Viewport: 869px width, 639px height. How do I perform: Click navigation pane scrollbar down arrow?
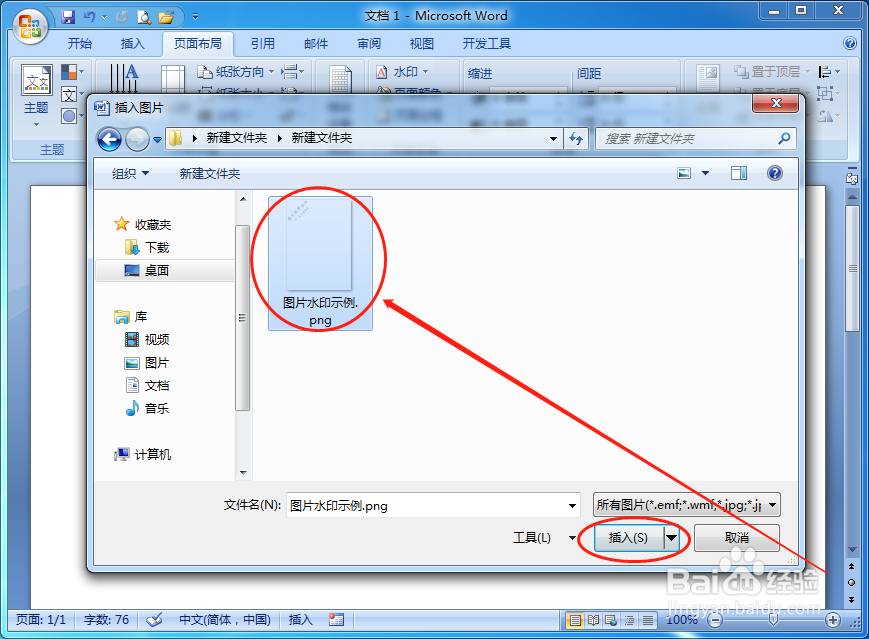[x=243, y=472]
